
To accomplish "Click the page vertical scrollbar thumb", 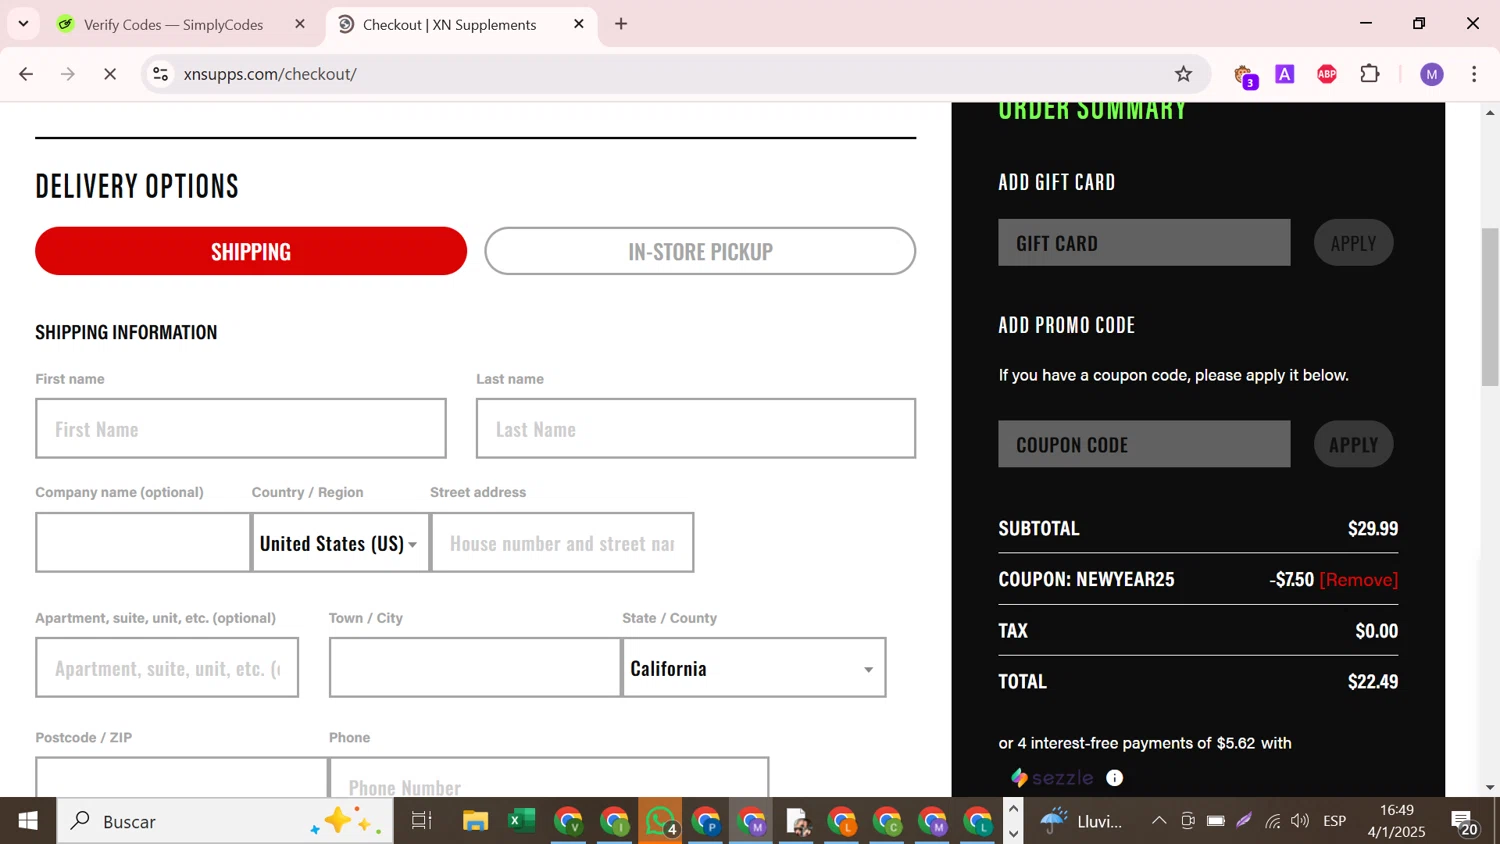I will click(1490, 306).
